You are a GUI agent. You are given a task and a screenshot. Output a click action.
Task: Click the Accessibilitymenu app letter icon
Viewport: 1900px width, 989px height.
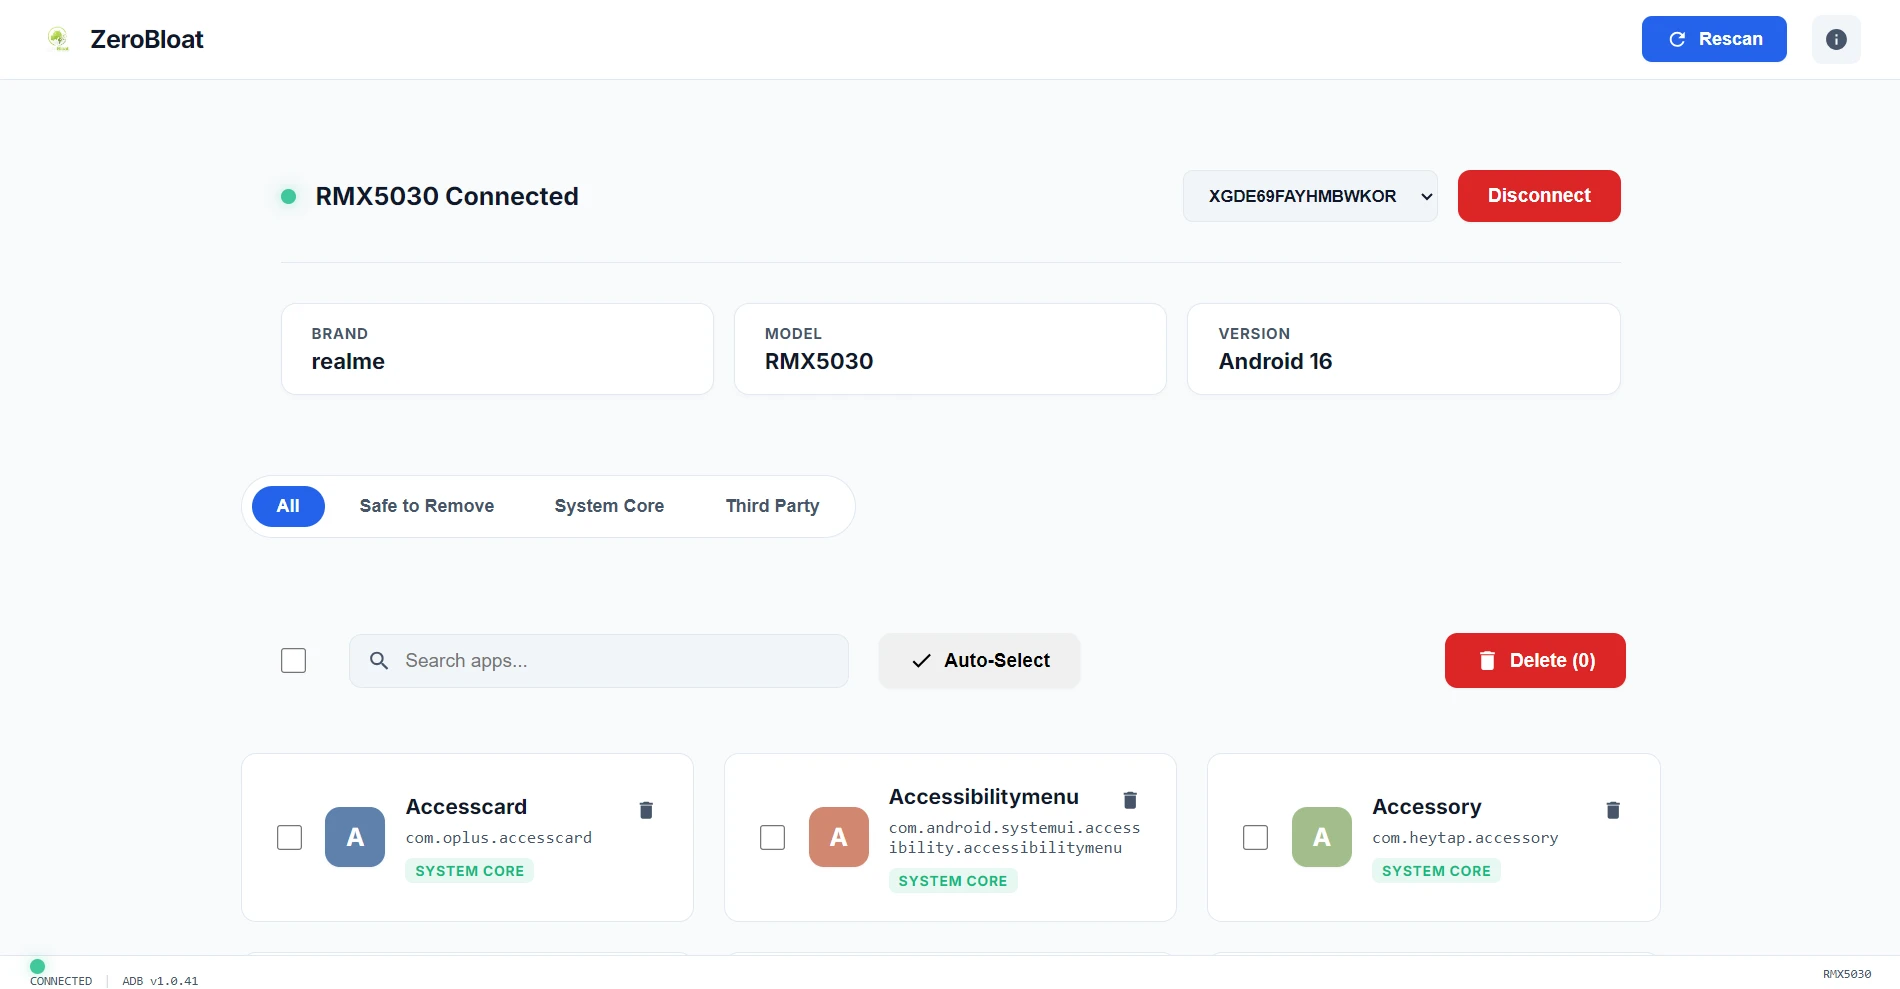click(838, 837)
